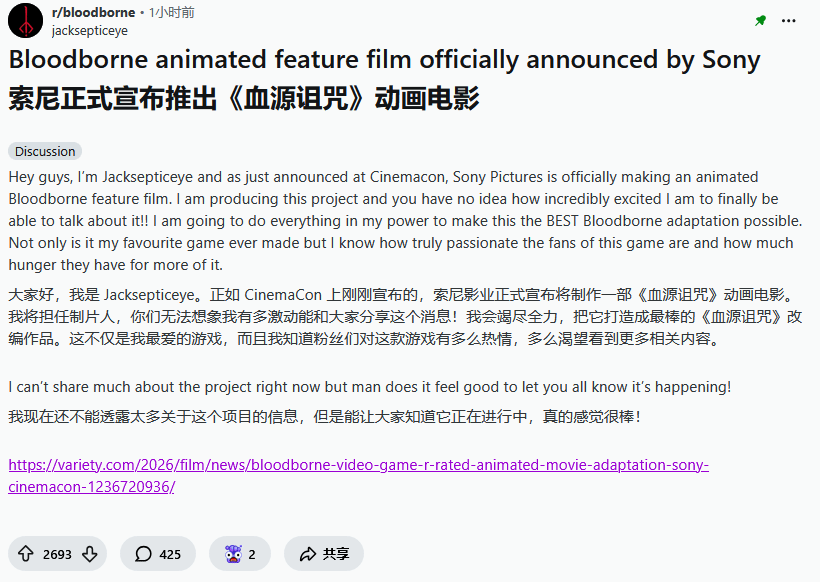Click the 425 comment count
Image resolution: width=820 pixels, height=582 pixels.
coord(170,554)
